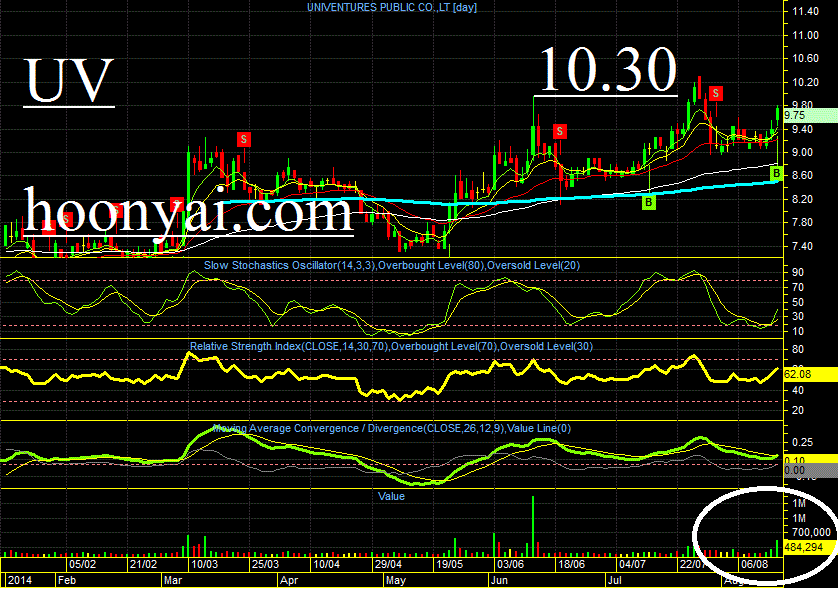
Task: Select the 19/05 date label
Action: pyautogui.click(x=449, y=565)
